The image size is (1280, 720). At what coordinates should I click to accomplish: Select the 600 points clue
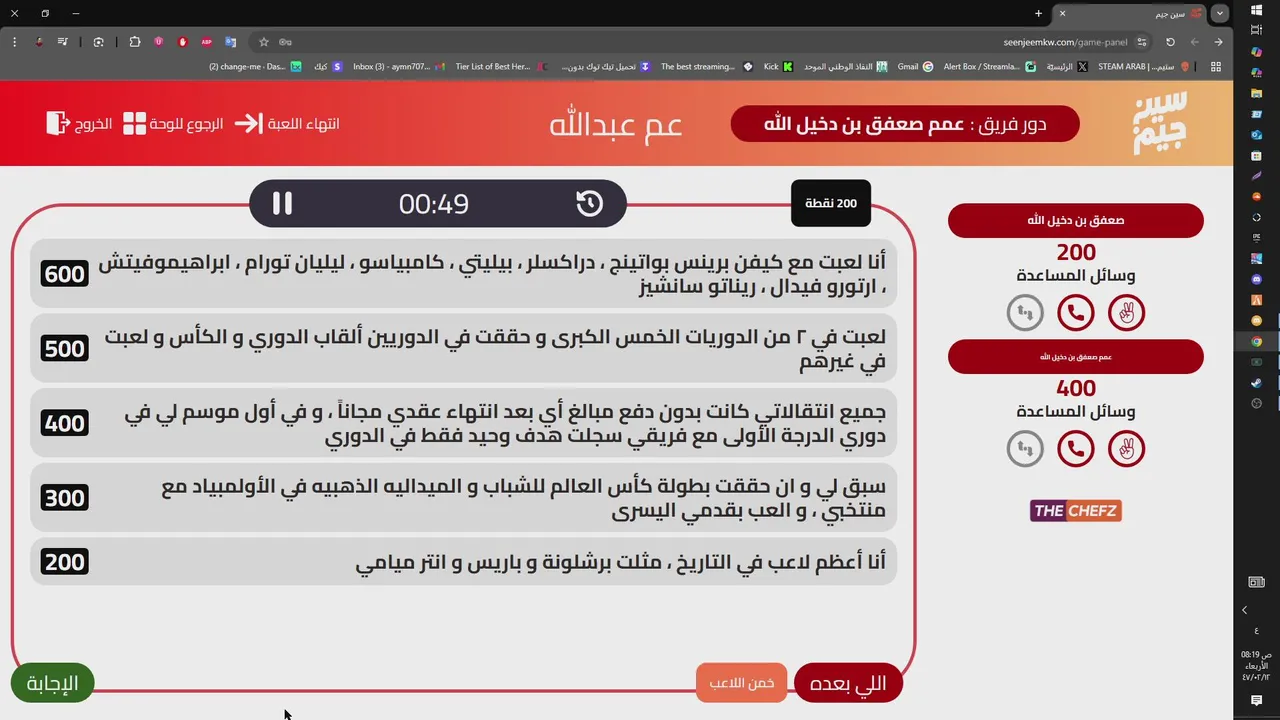(464, 274)
